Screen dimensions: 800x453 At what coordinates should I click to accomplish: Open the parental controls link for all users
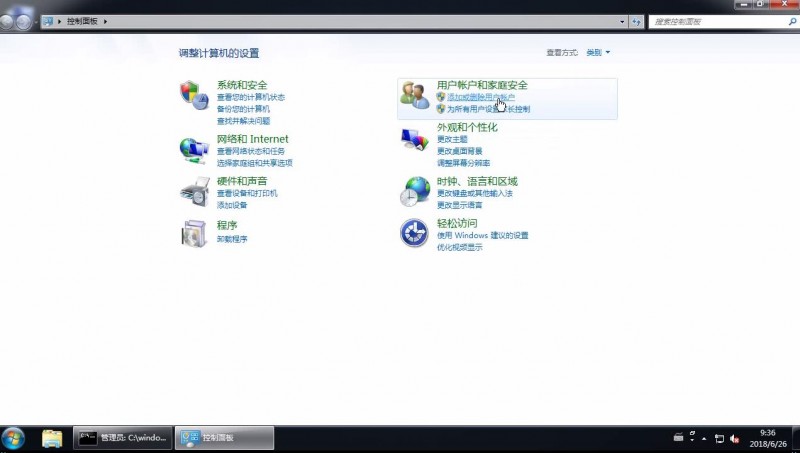(489, 109)
